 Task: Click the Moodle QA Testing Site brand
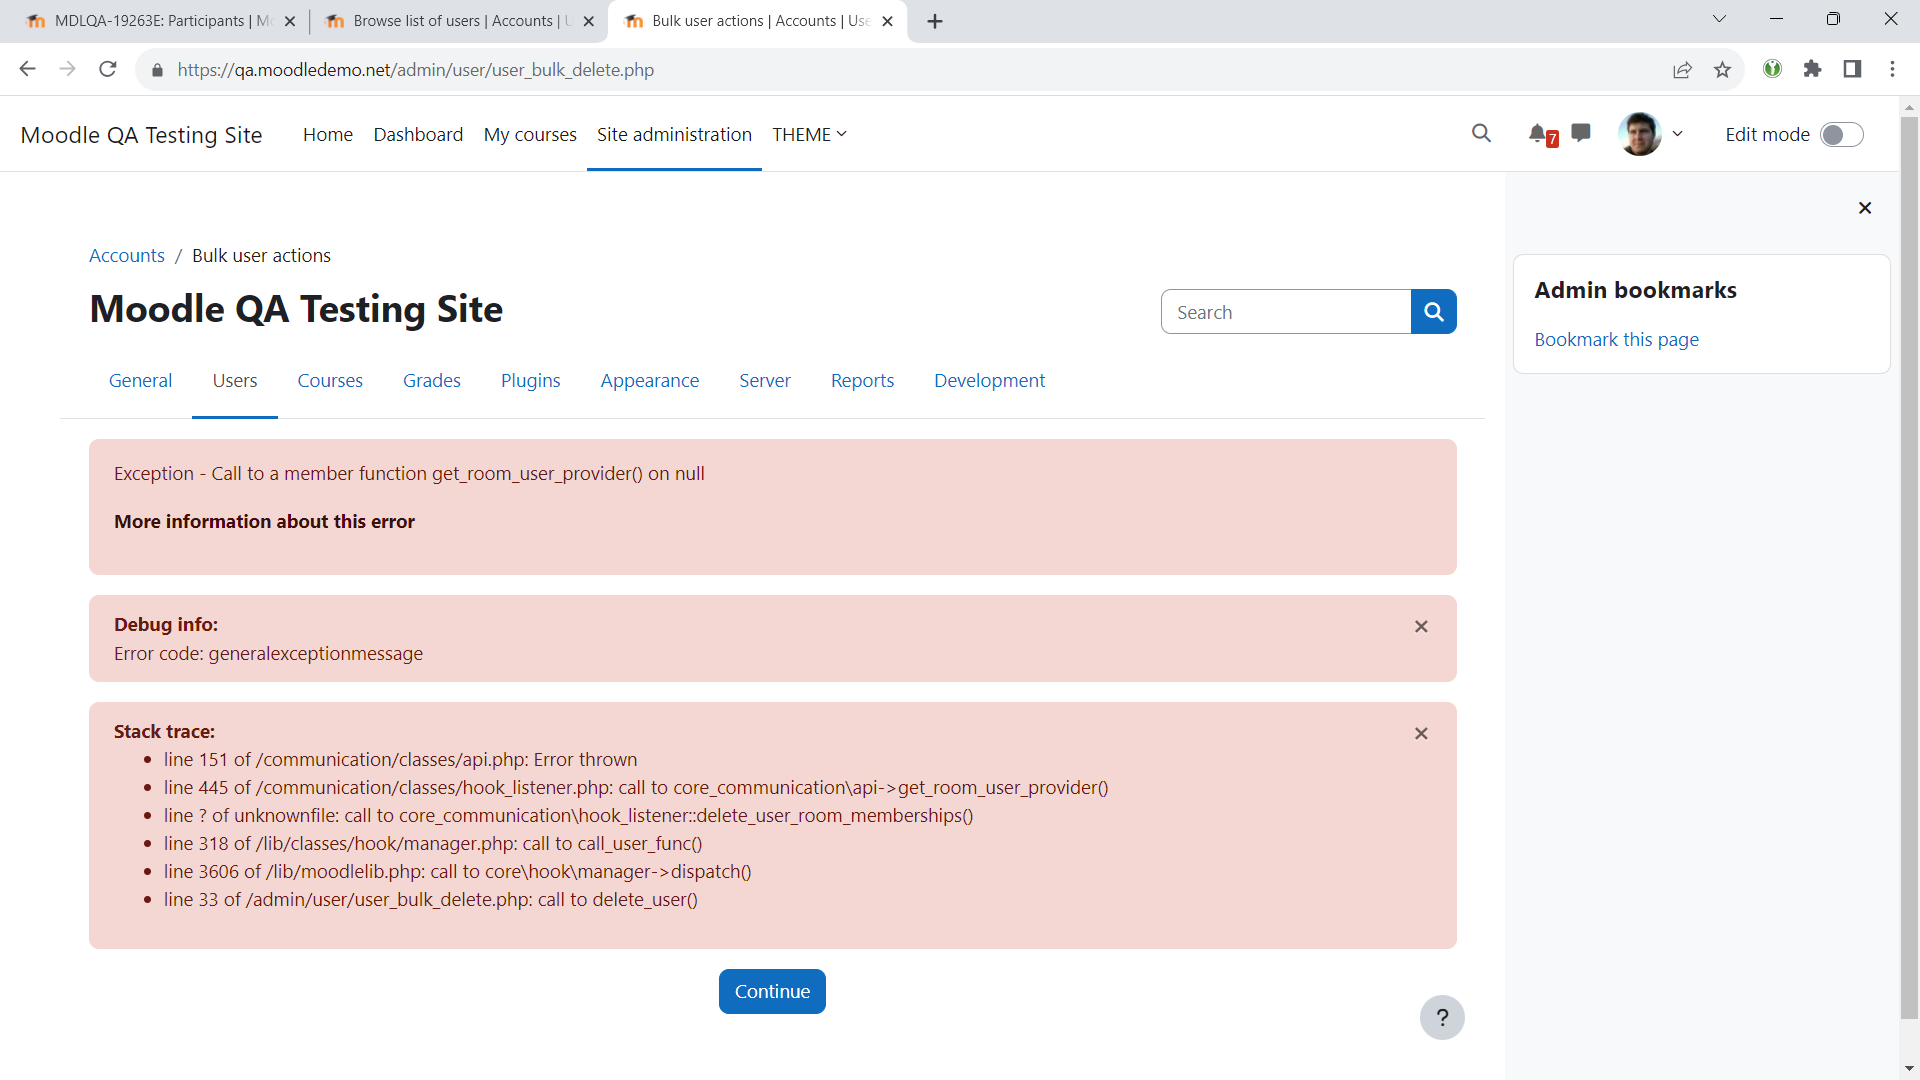141,135
